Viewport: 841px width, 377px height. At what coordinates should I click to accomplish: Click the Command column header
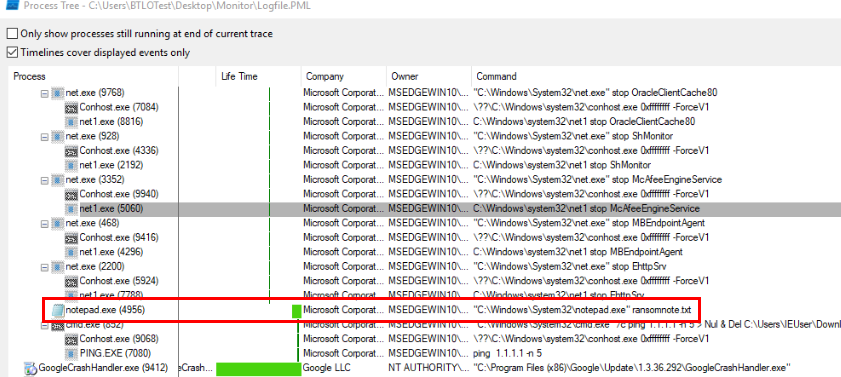tap(656, 76)
